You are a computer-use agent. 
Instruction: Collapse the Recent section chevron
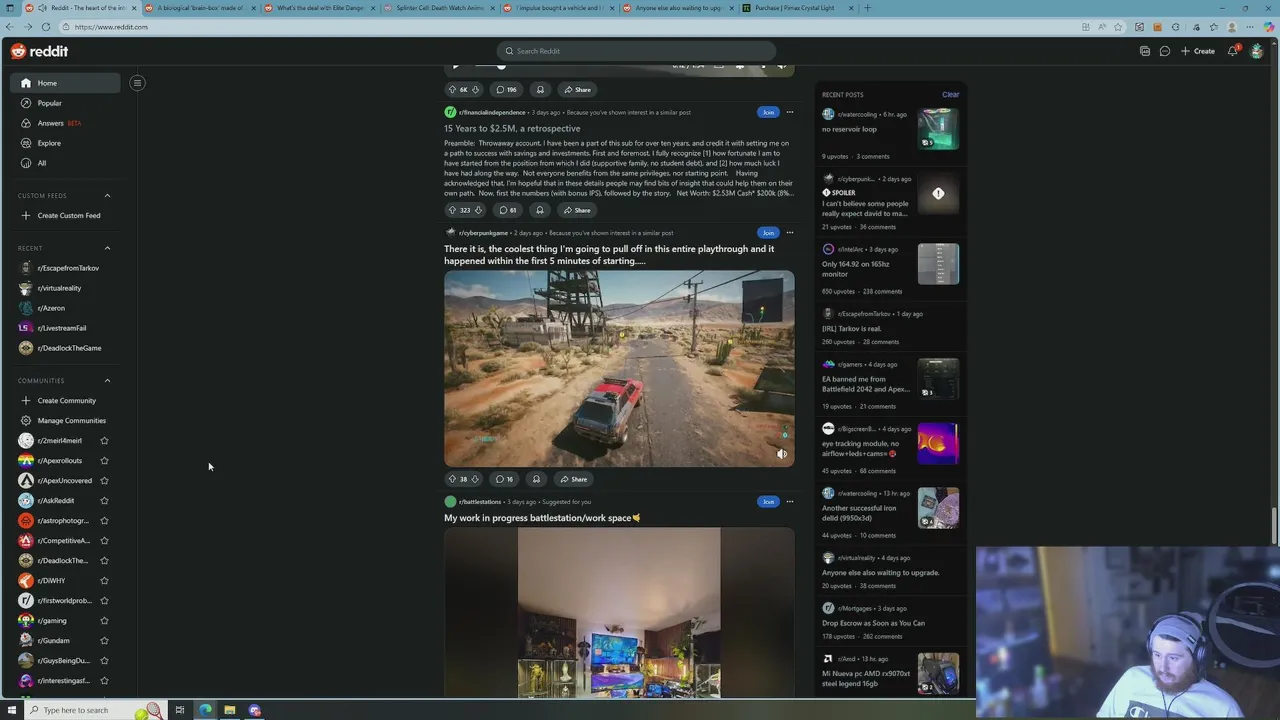click(x=107, y=248)
